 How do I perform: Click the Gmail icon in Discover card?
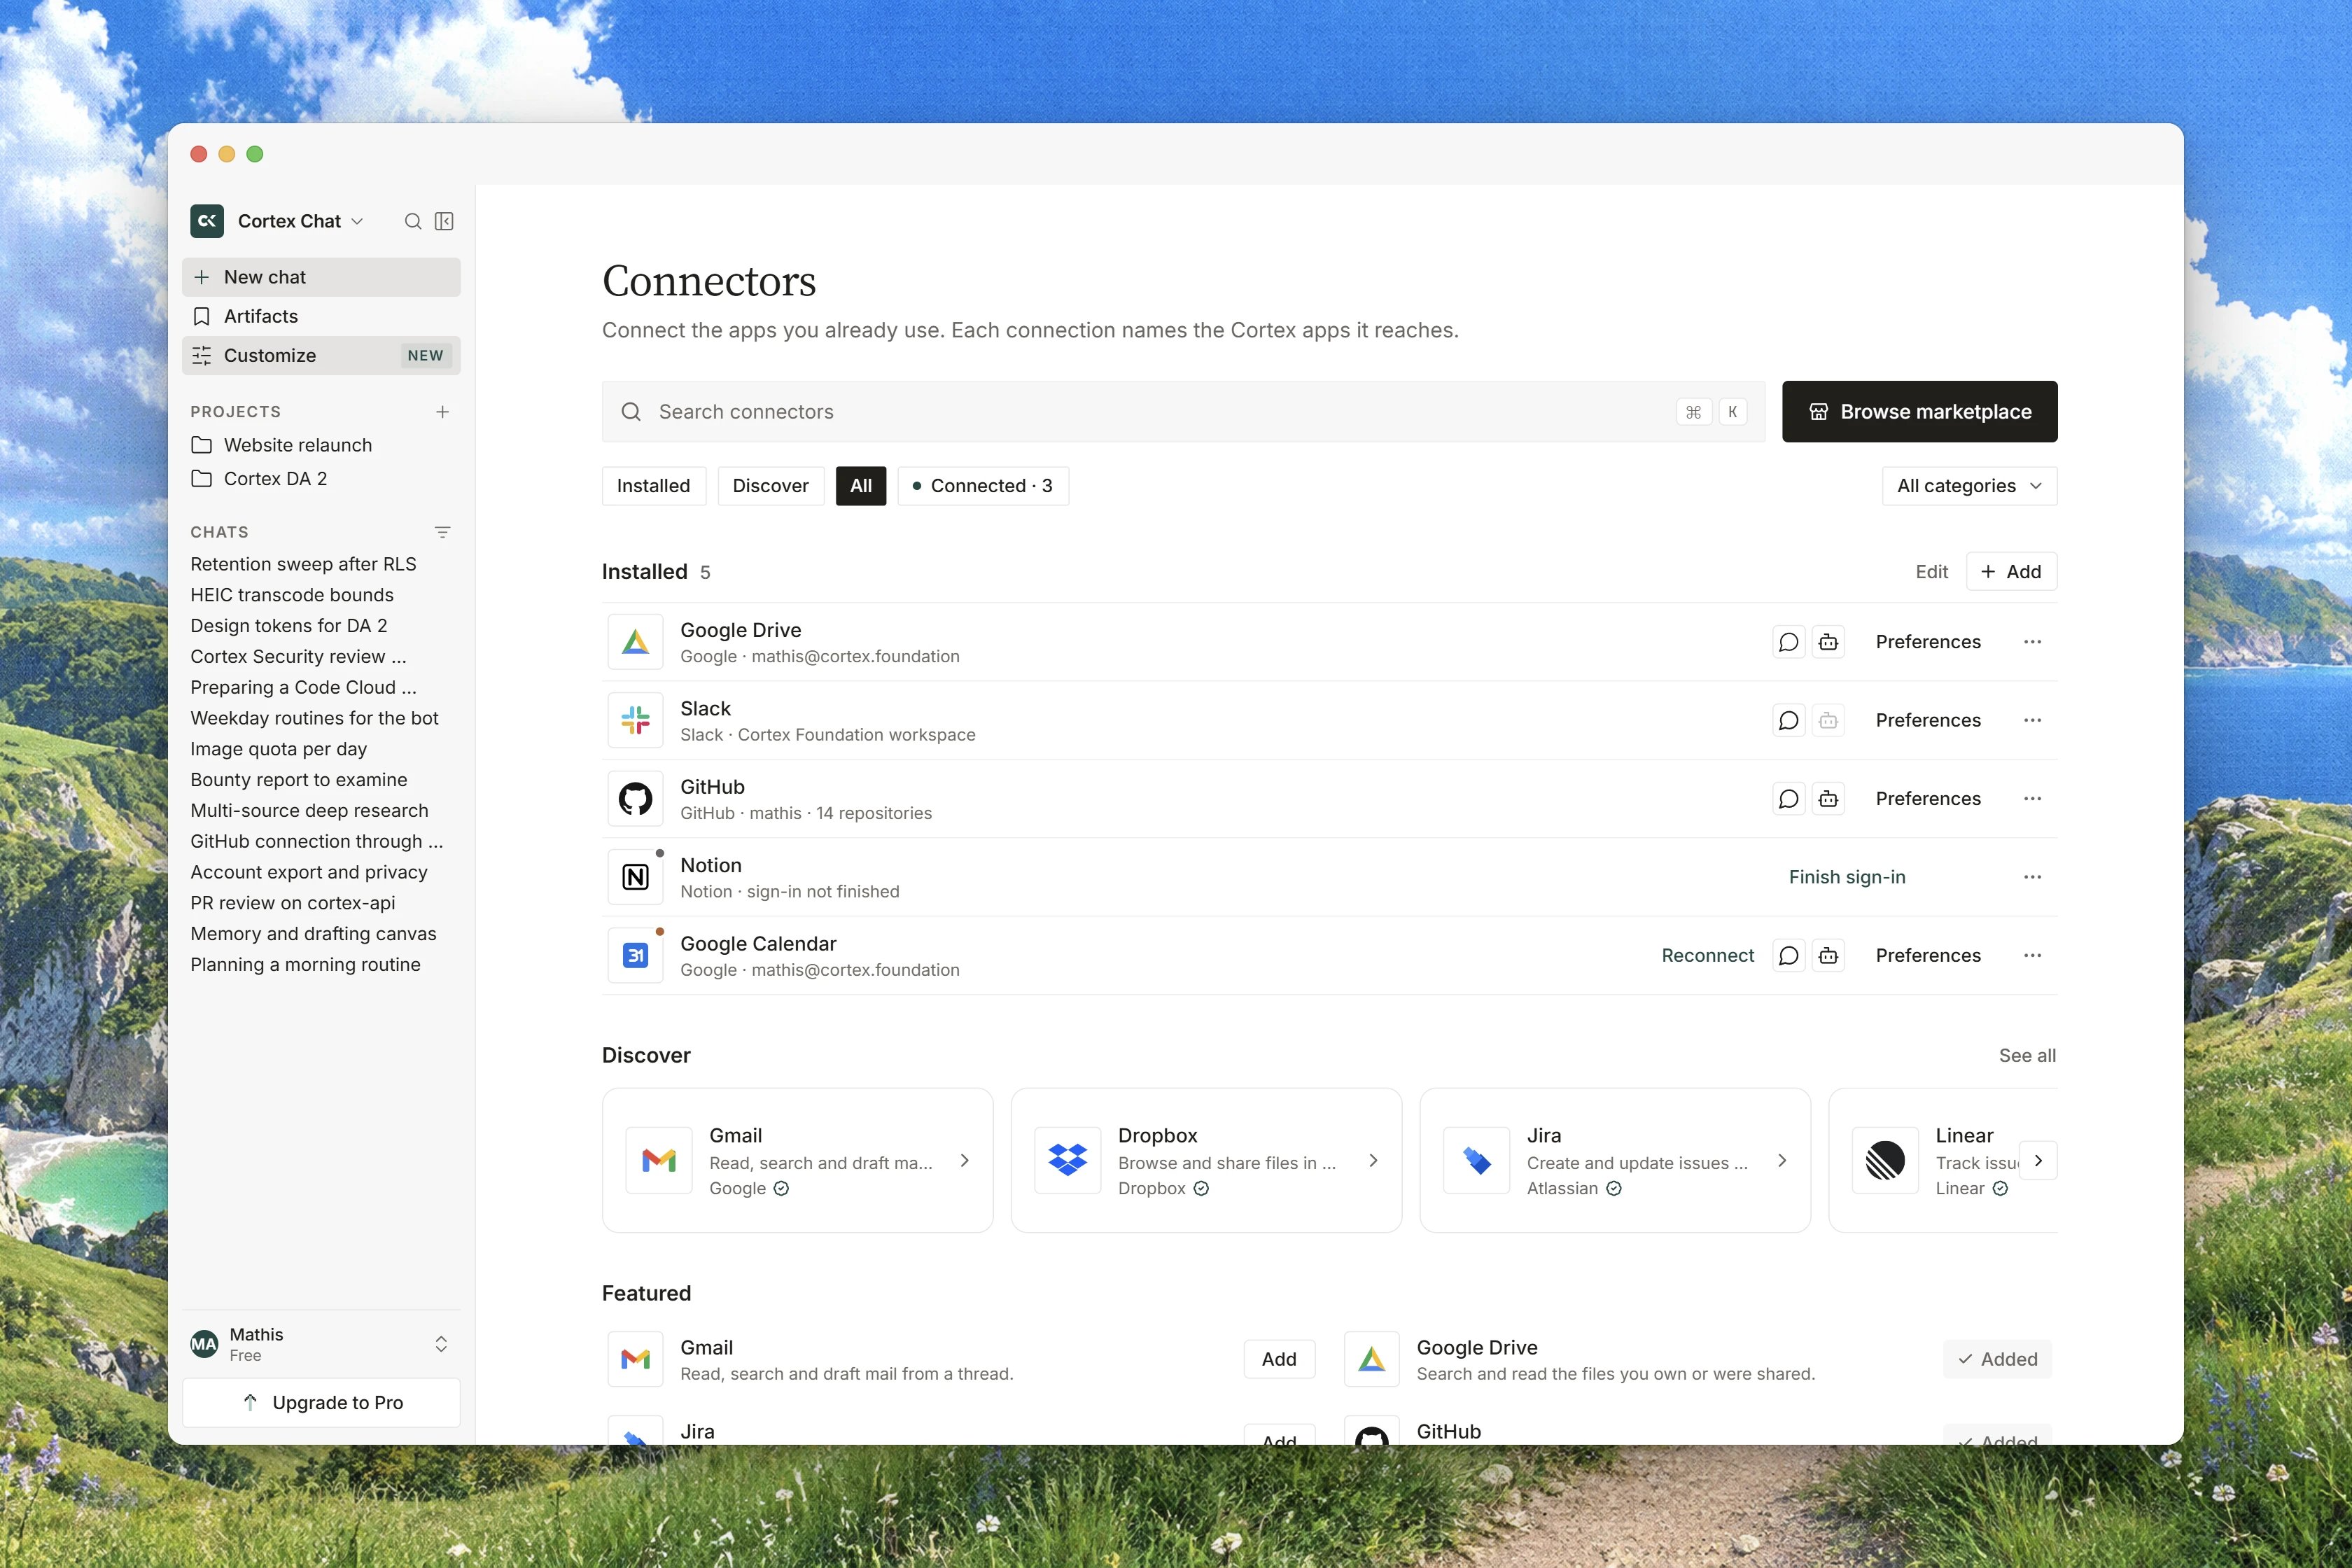pyautogui.click(x=659, y=1160)
